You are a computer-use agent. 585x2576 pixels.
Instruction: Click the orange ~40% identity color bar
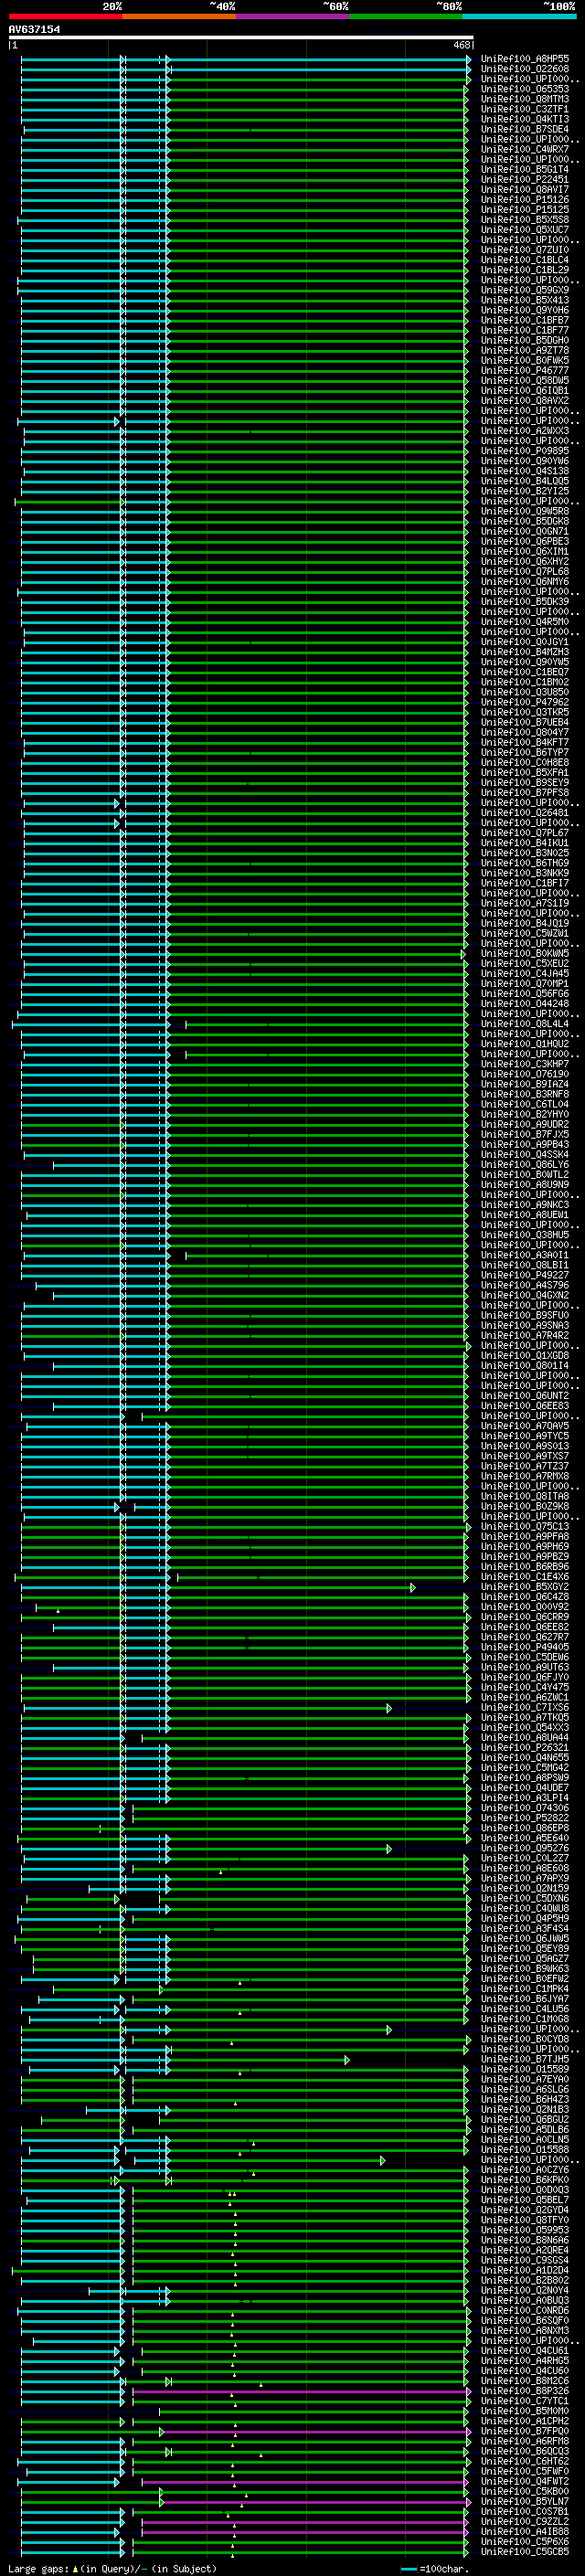[179, 16]
